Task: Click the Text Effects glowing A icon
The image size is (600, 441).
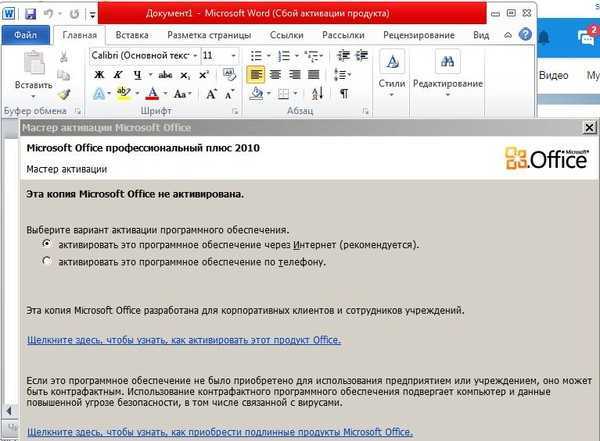Action: tap(99, 94)
